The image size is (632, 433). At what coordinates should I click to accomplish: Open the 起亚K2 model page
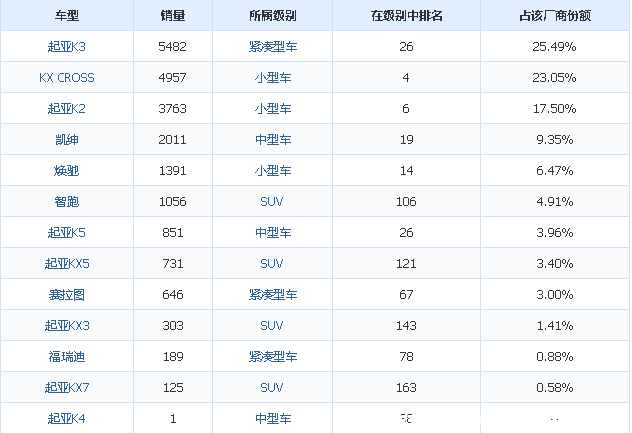point(67,108)
